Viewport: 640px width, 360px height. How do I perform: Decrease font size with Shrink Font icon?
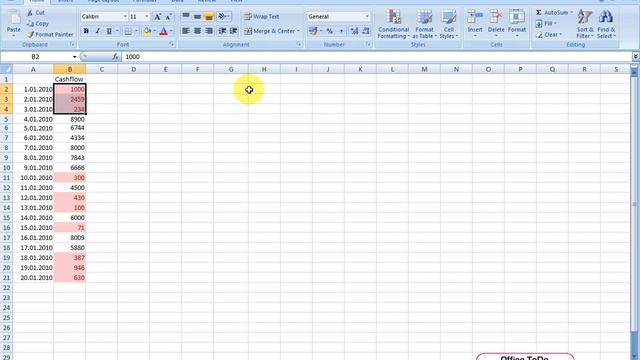[169, 17]
